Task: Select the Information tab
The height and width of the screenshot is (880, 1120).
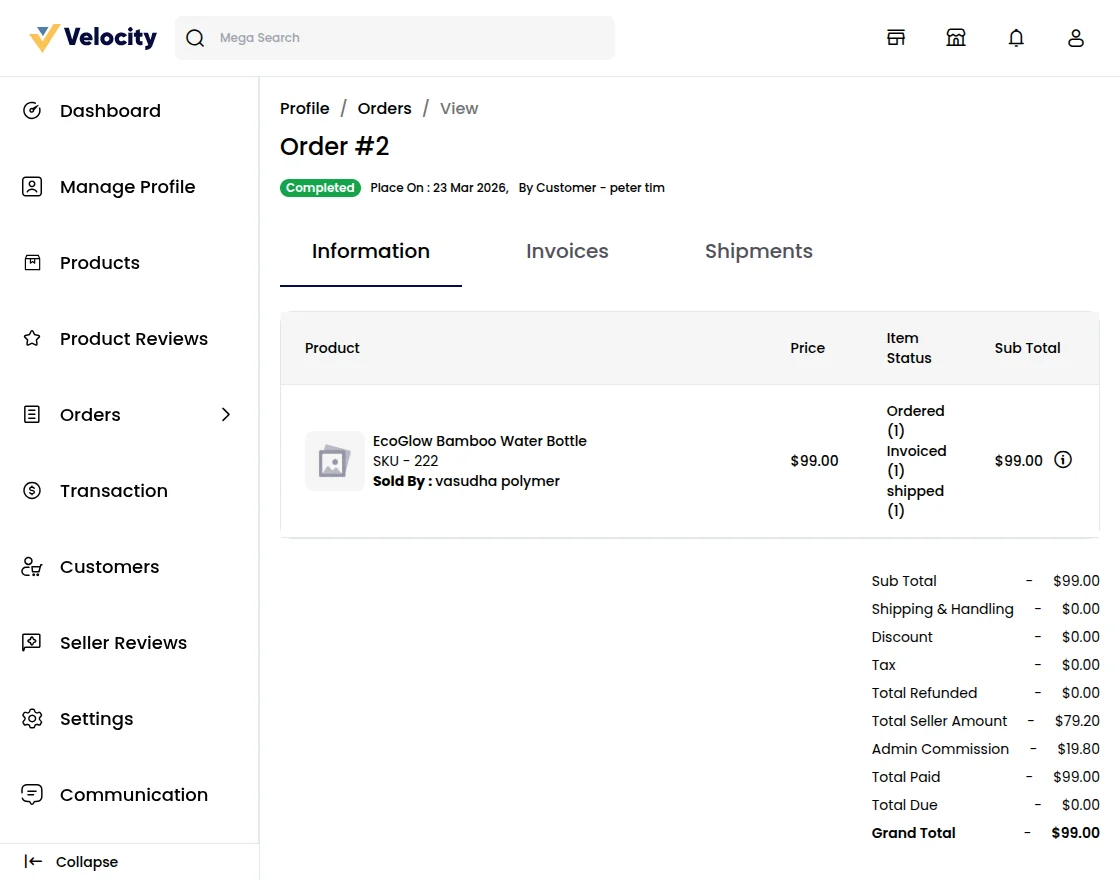Action: tap(371, 252)
